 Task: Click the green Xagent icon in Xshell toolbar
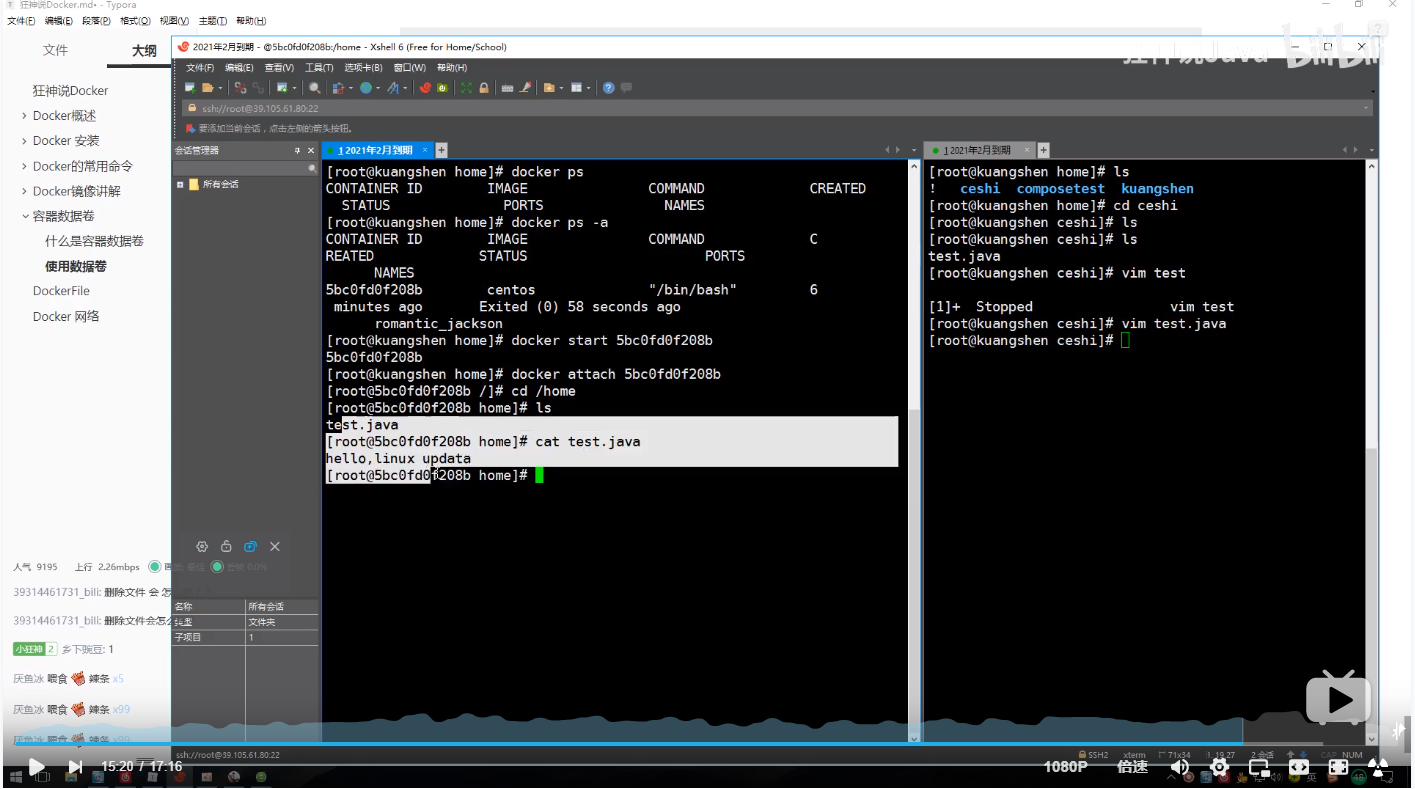[x=442, y=88]
